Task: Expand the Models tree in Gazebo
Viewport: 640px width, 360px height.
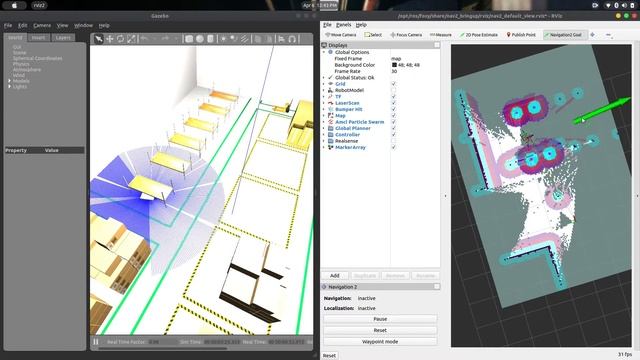Action: [x=9, y=81]
